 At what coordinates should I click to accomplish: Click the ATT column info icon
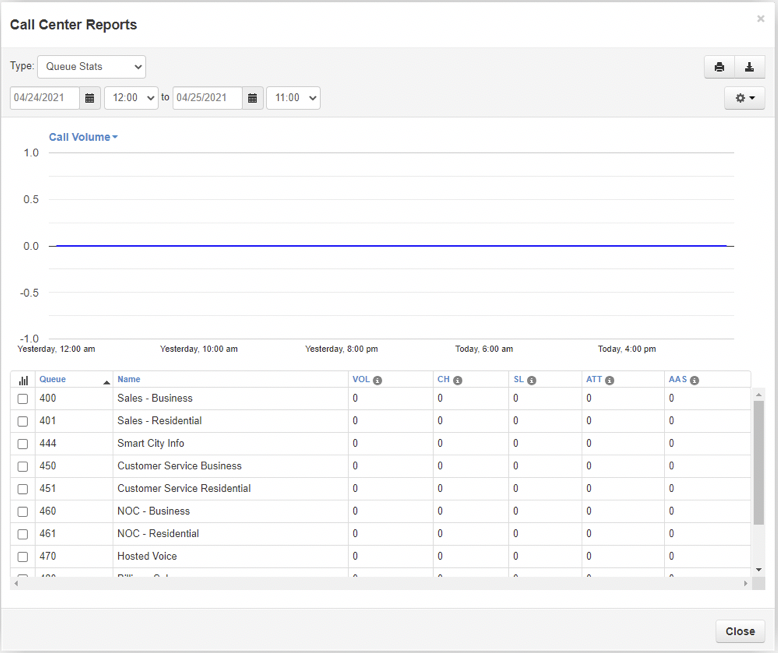point(609,381)
